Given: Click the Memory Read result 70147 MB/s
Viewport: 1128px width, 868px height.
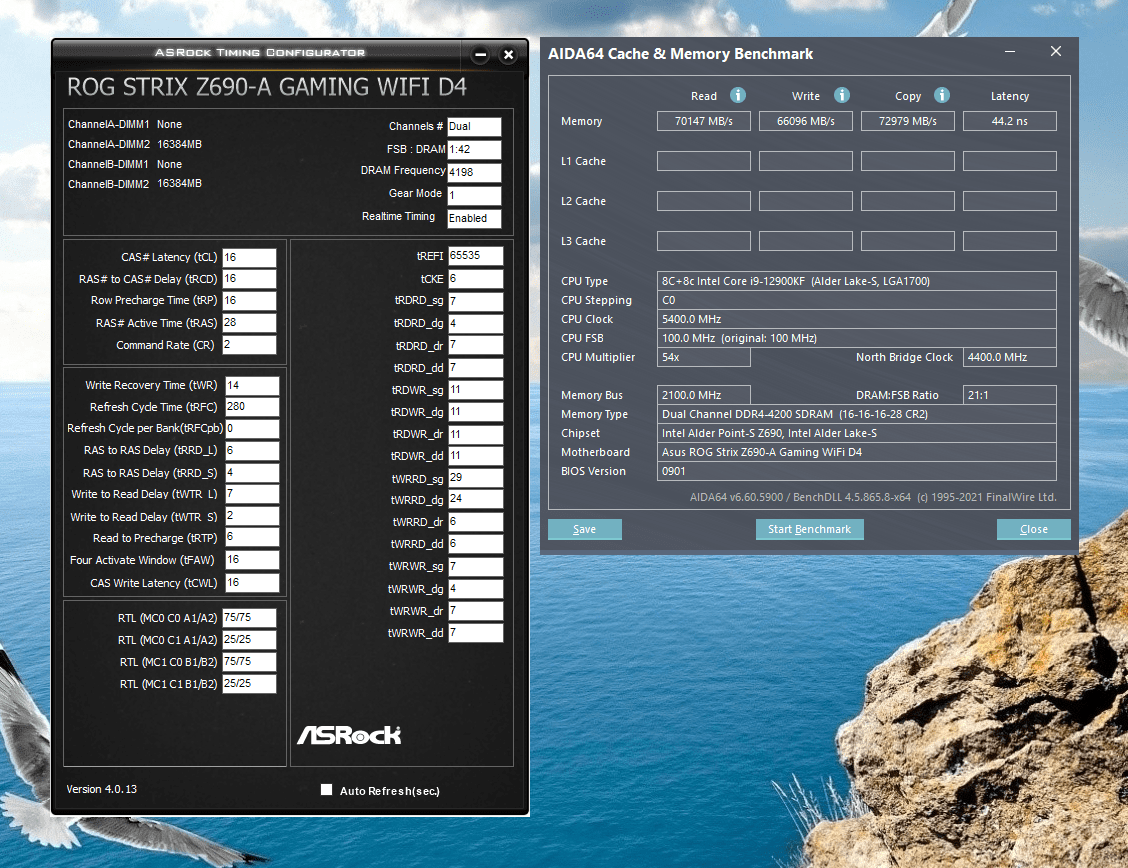Looking at the screenshot, I should [704, 121].
